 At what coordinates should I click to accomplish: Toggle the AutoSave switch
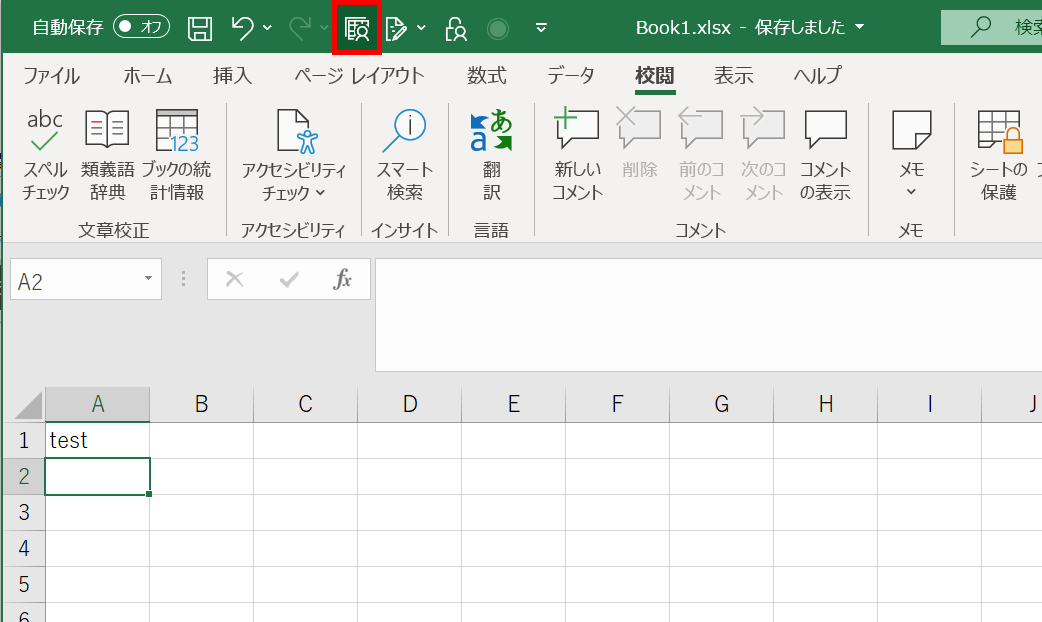[x=141, y=27]
